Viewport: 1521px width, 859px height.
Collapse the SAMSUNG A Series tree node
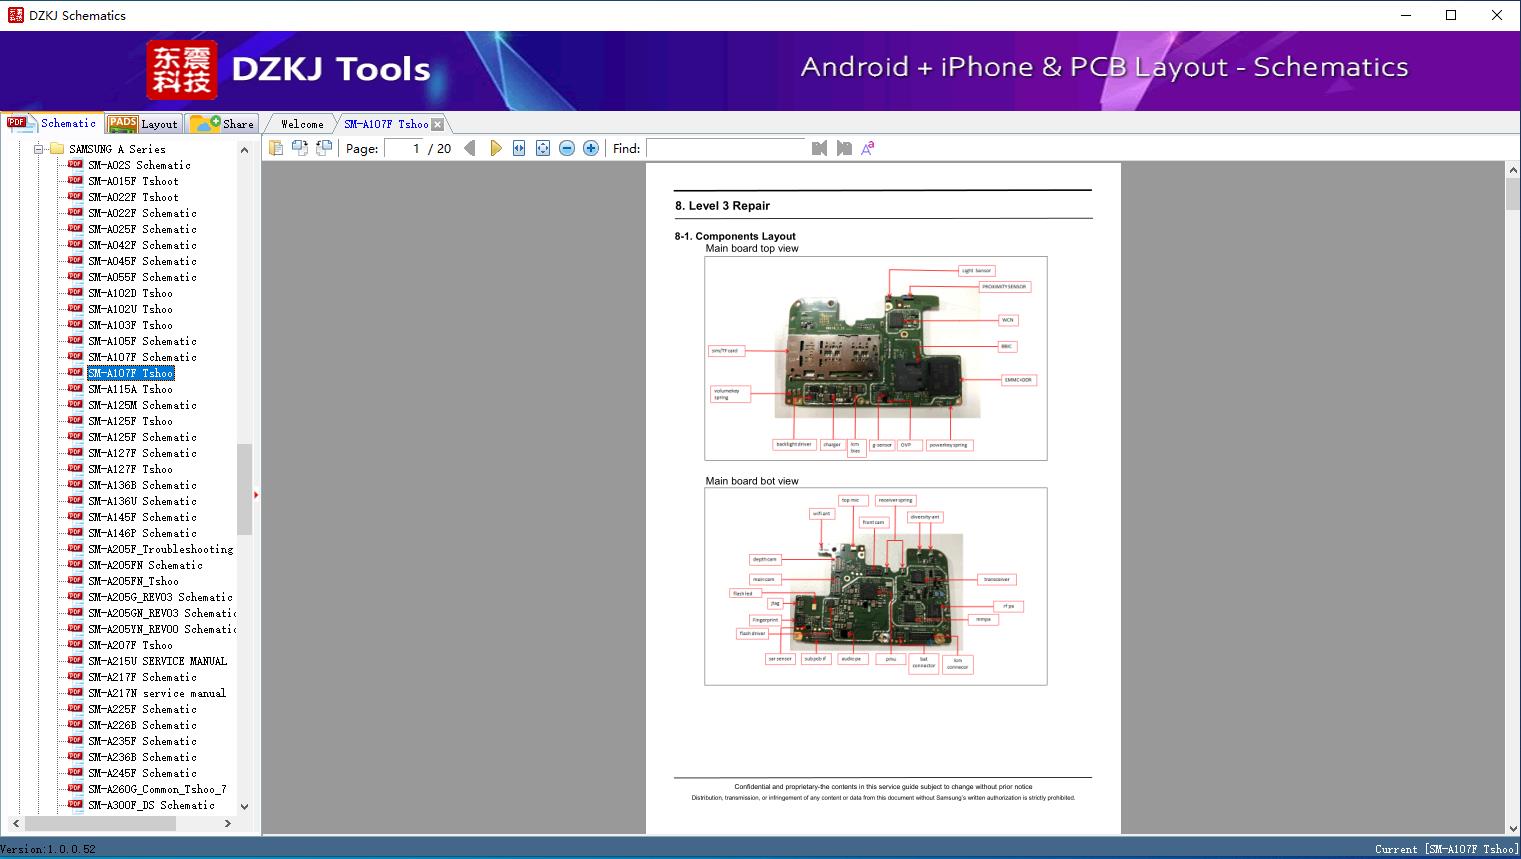pyautogui.click(x=38, y=149)
